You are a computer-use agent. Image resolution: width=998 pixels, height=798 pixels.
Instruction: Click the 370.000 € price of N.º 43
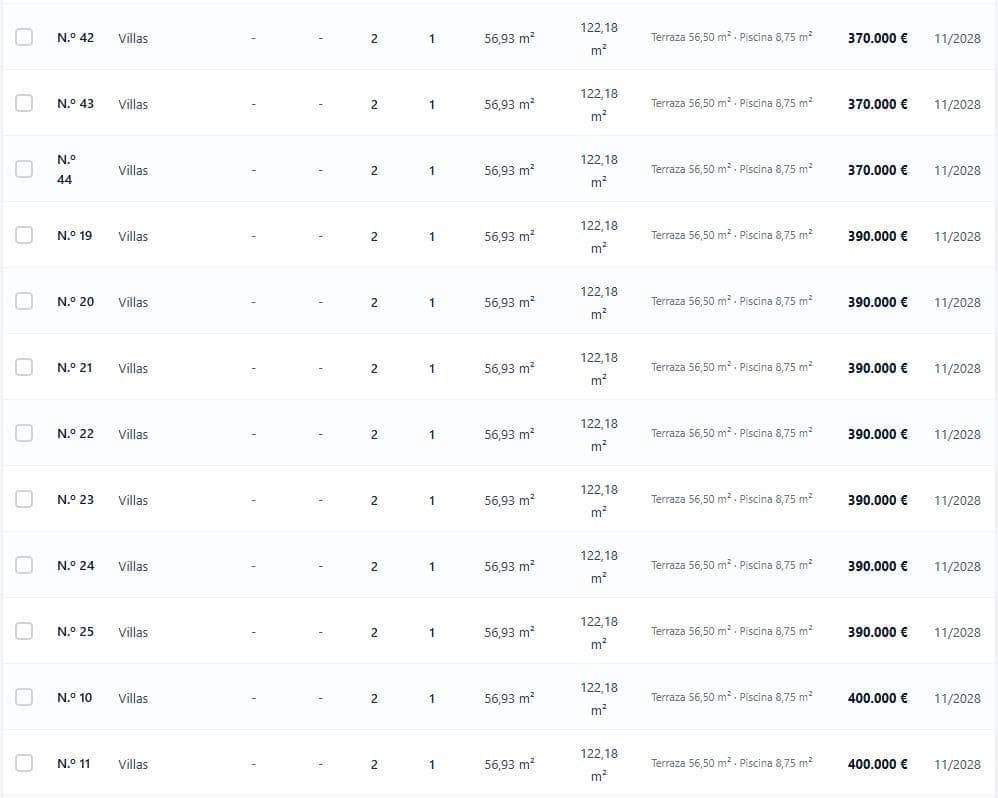[x=877, y=104]
